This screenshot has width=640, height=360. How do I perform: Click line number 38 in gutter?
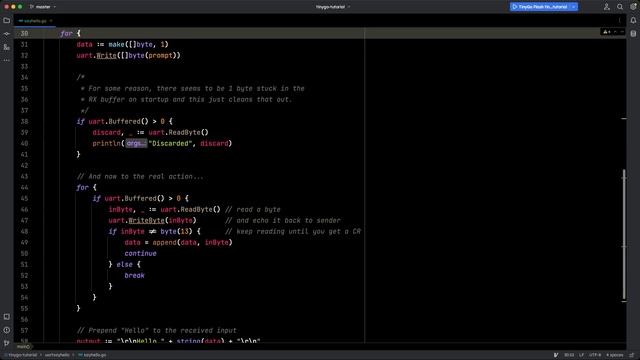[x=24, y=122]
